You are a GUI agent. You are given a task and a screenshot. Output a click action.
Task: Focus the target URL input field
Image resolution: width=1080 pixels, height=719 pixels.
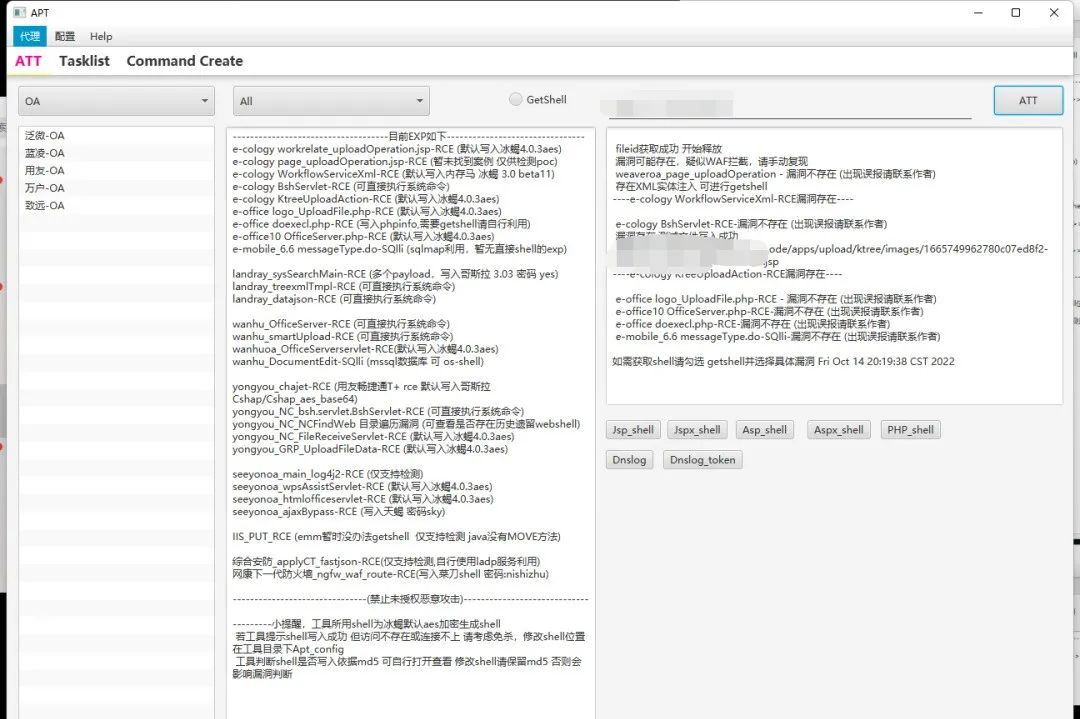tap(785, 105)
